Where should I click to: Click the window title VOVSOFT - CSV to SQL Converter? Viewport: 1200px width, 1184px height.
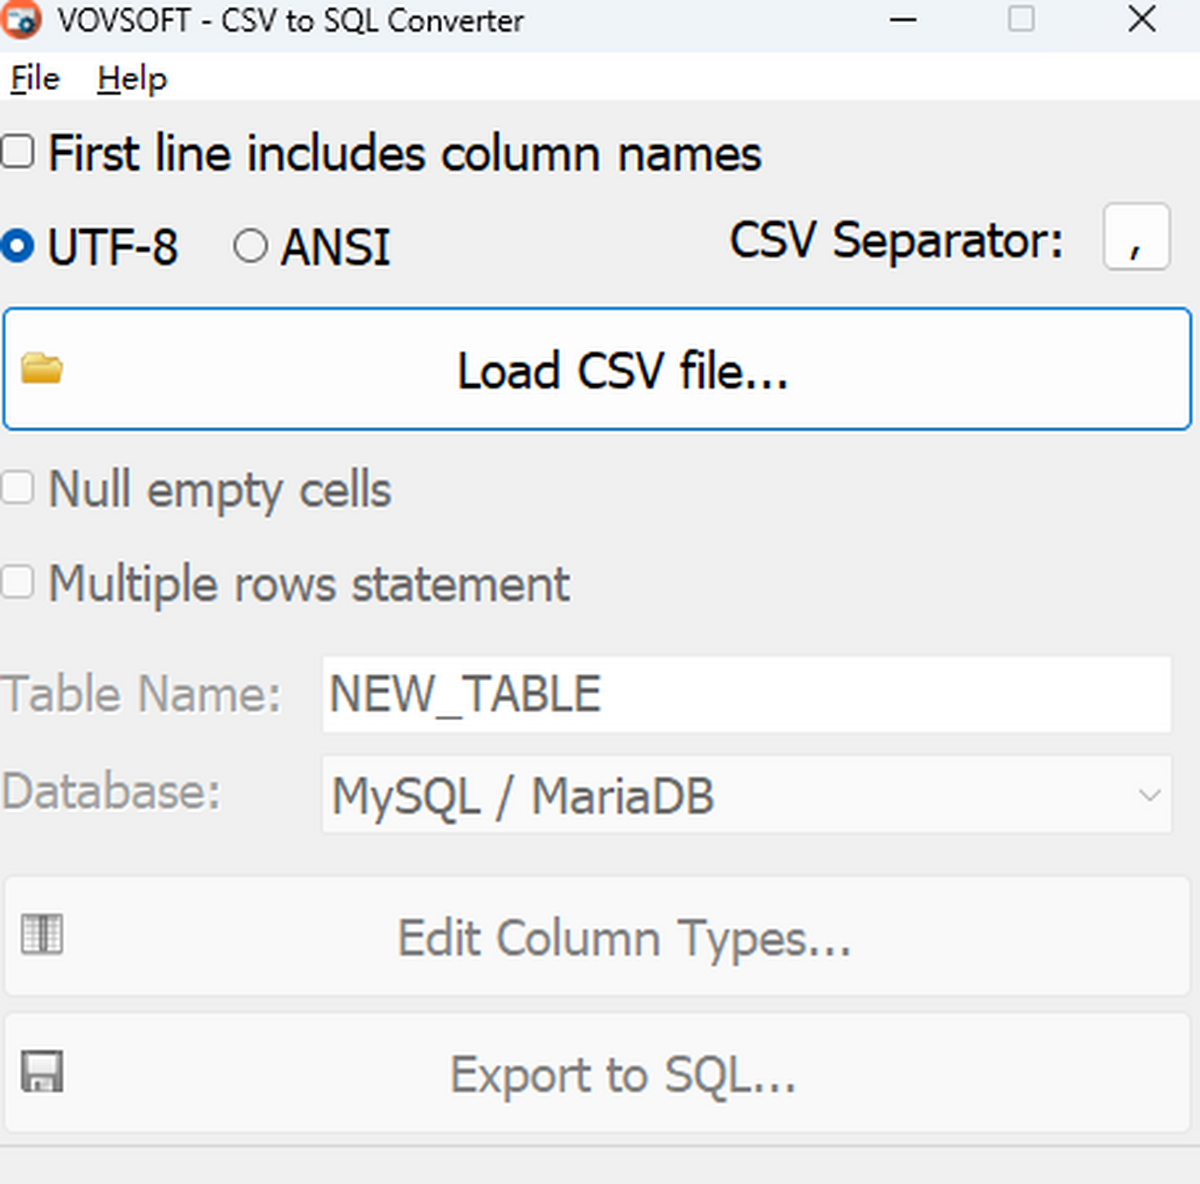pyautogui.click(x=290, y=20)
